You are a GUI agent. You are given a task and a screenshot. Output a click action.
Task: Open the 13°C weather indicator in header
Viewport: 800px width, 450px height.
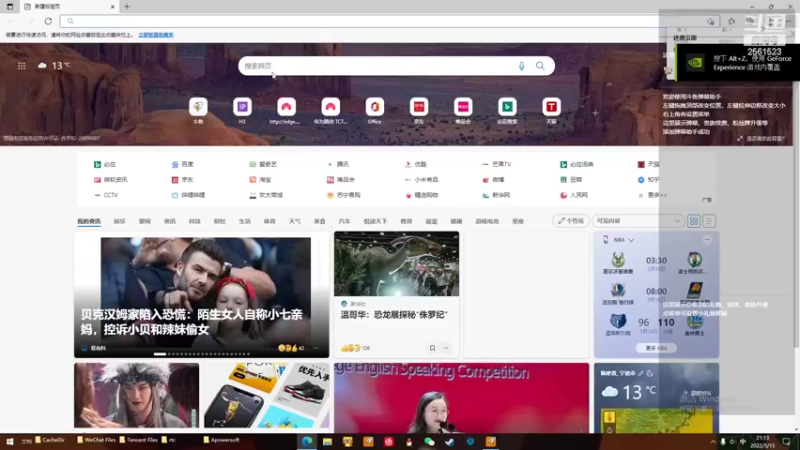pos(54,65)
